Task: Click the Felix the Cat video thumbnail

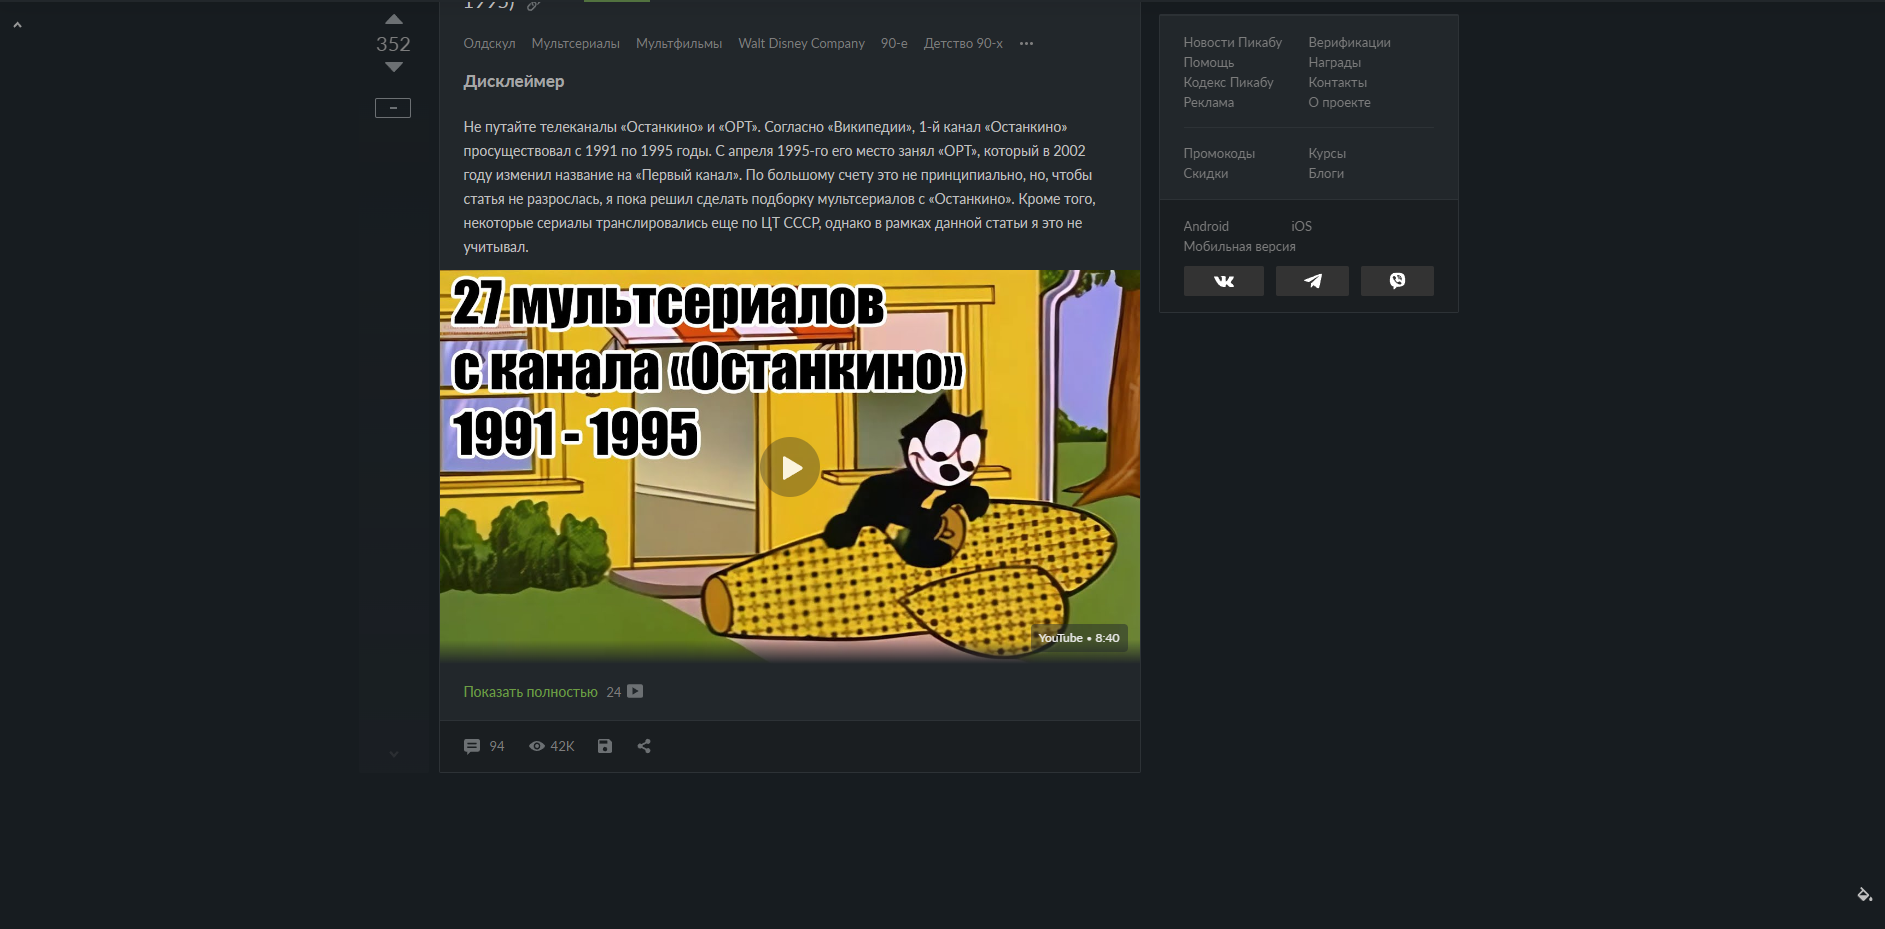Action: tap(790, 465)
